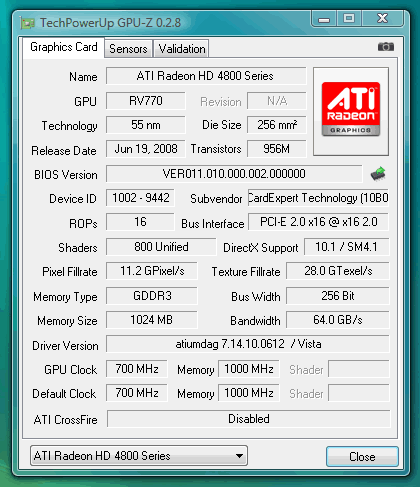Click the Memory Type label
Screen dimensions: 420x487
(65, 297)
